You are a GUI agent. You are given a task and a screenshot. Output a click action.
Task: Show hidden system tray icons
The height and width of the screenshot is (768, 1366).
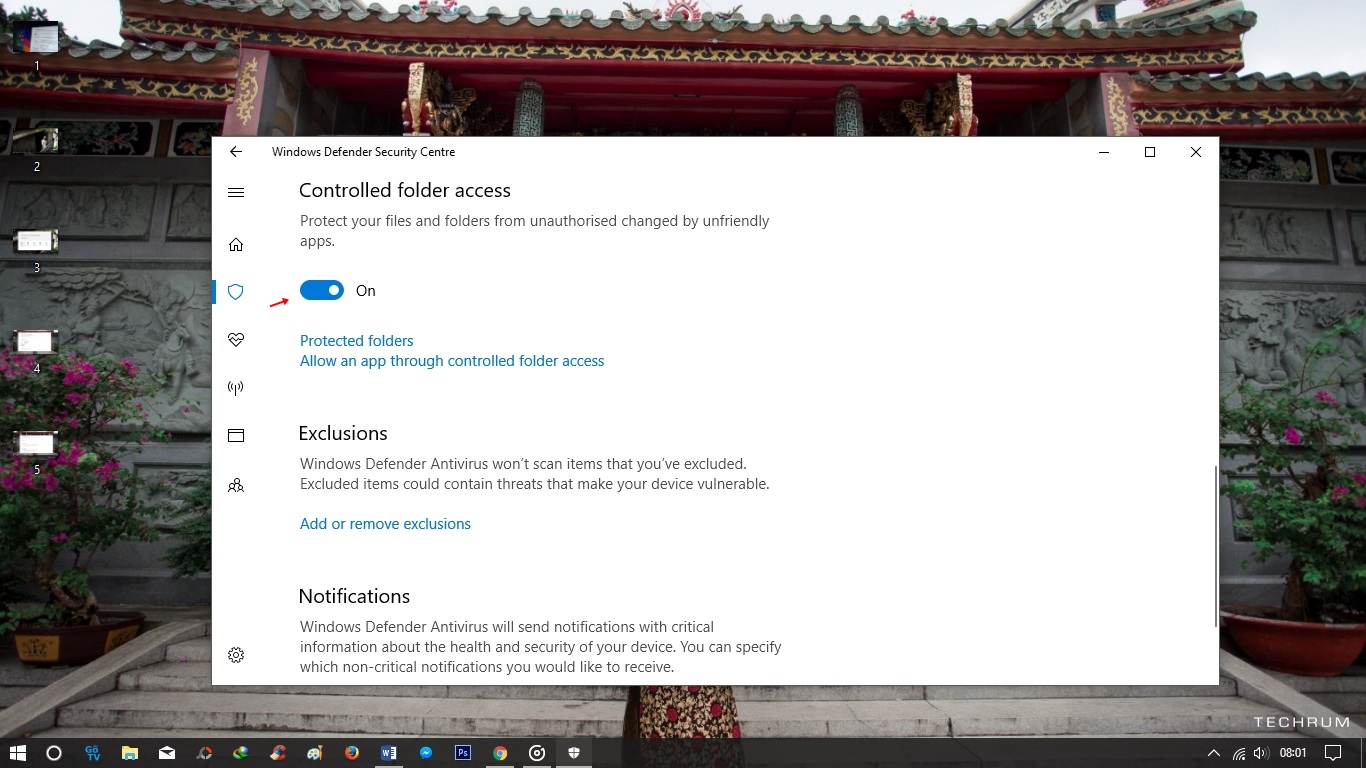click(x=1214, y=753)
